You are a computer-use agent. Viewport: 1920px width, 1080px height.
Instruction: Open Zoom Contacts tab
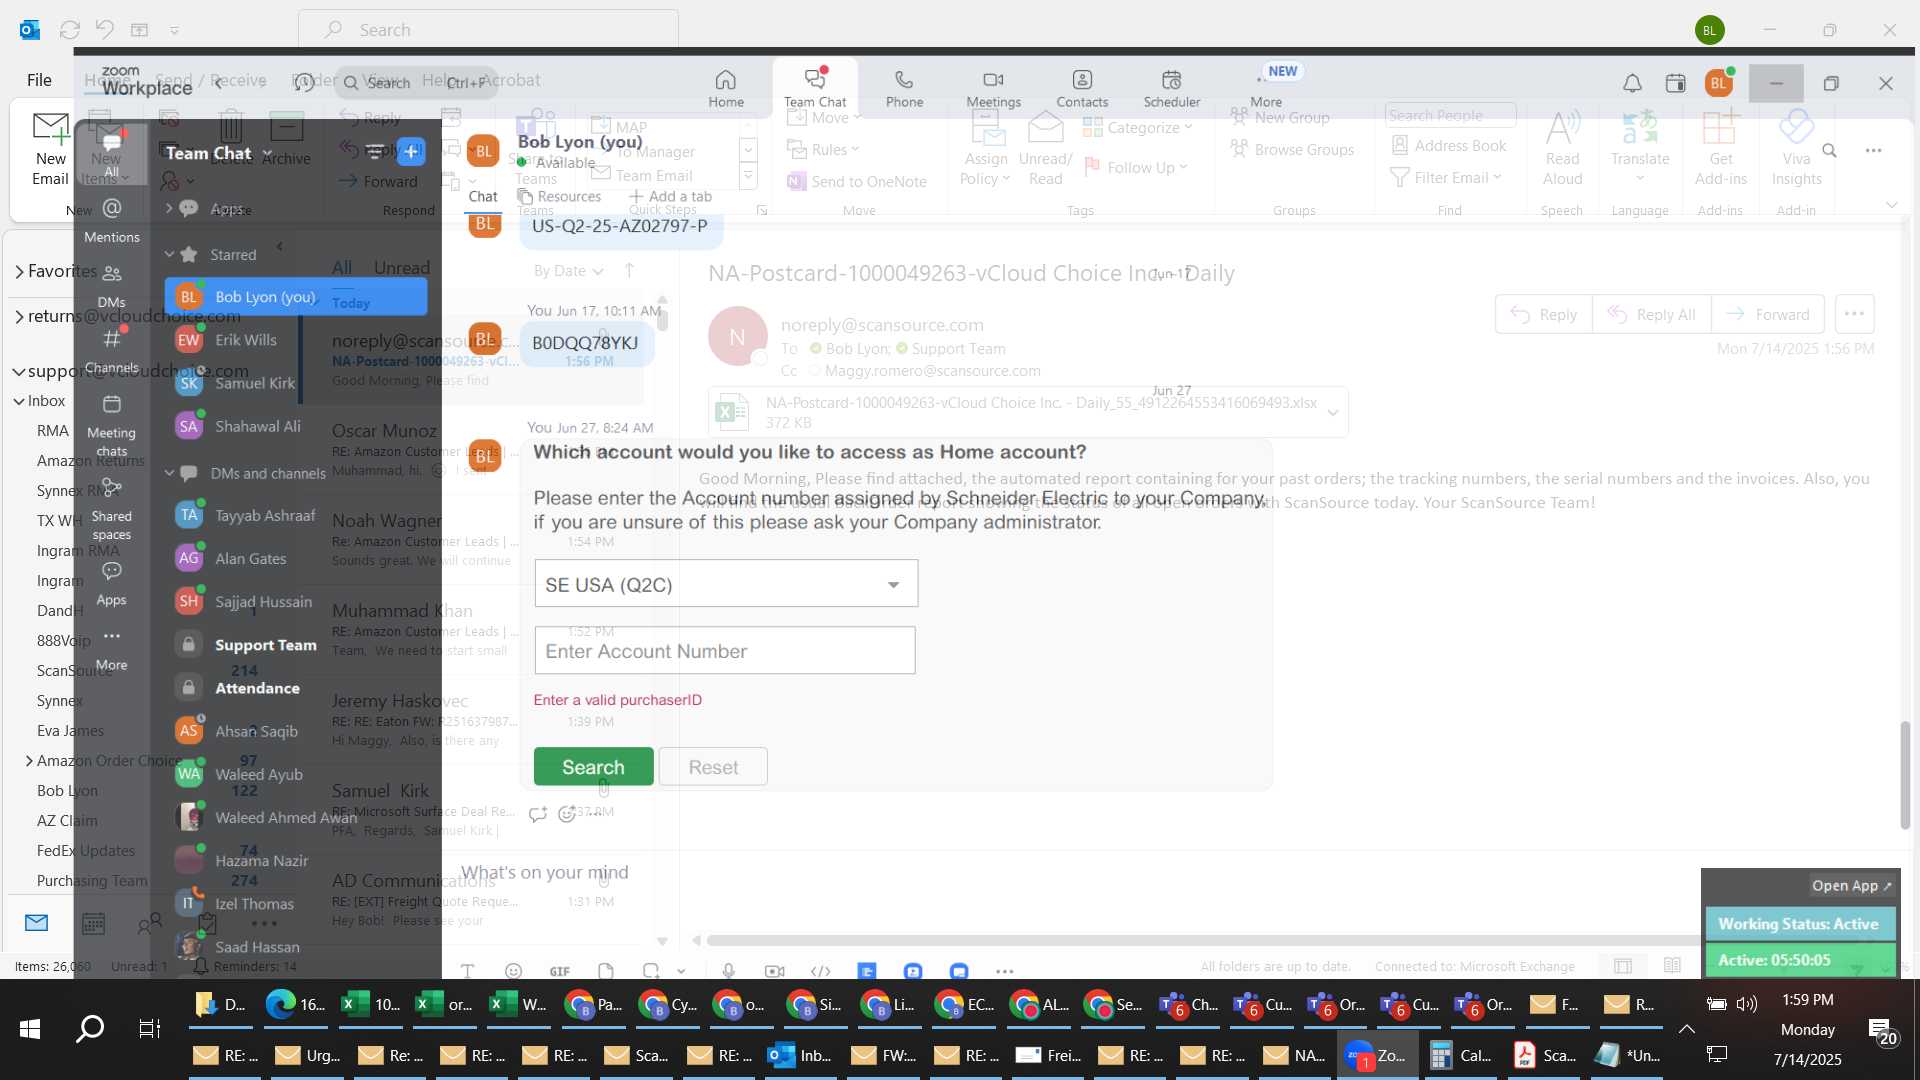click(x=1082, y=88)
